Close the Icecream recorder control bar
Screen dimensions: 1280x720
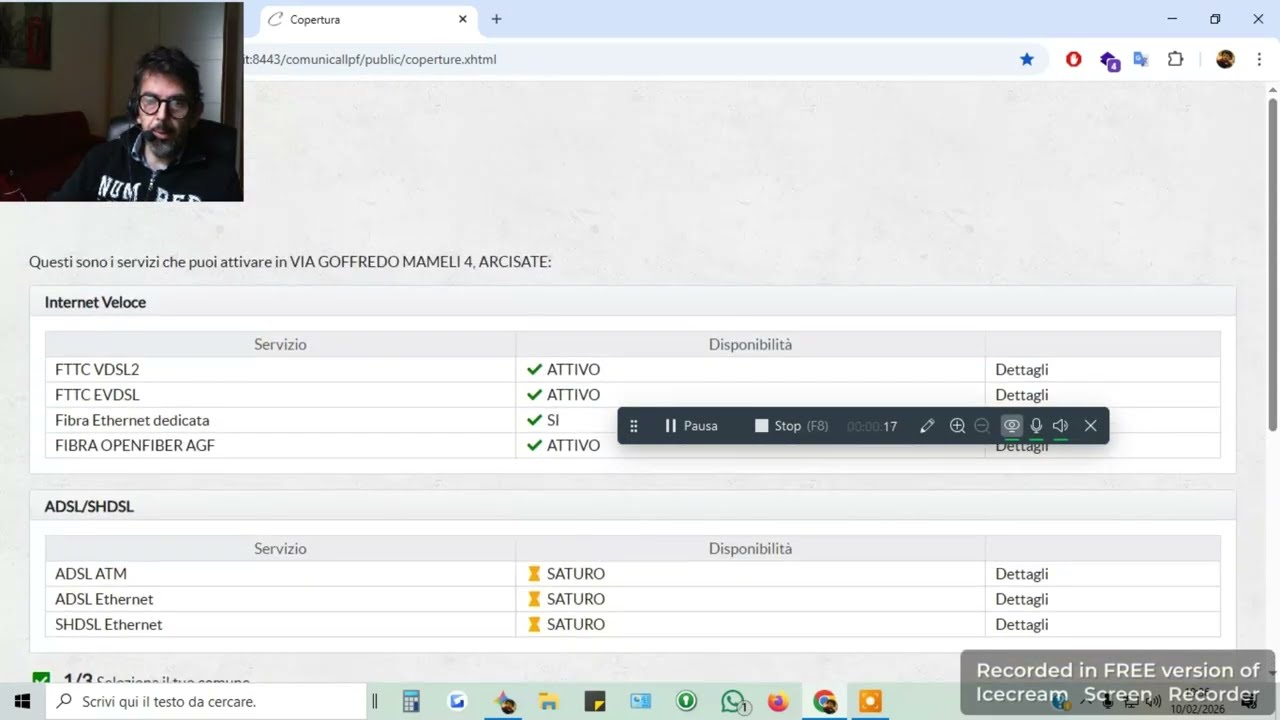[1091, 426]
